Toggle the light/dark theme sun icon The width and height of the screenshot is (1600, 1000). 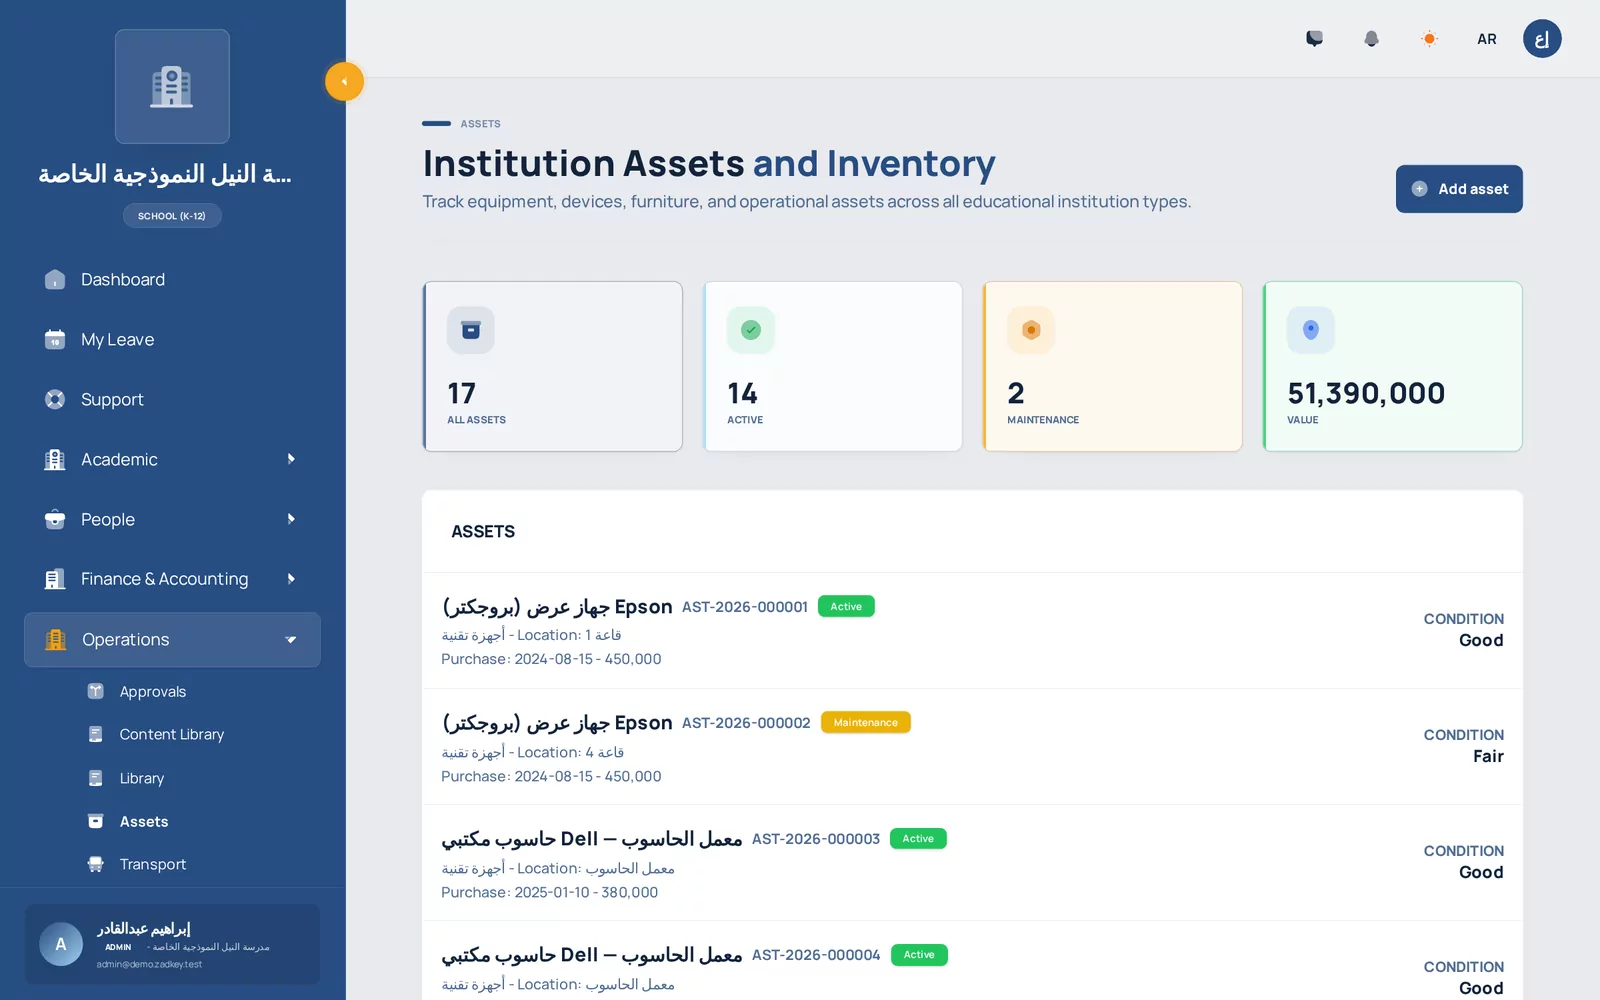(1429, 39)
